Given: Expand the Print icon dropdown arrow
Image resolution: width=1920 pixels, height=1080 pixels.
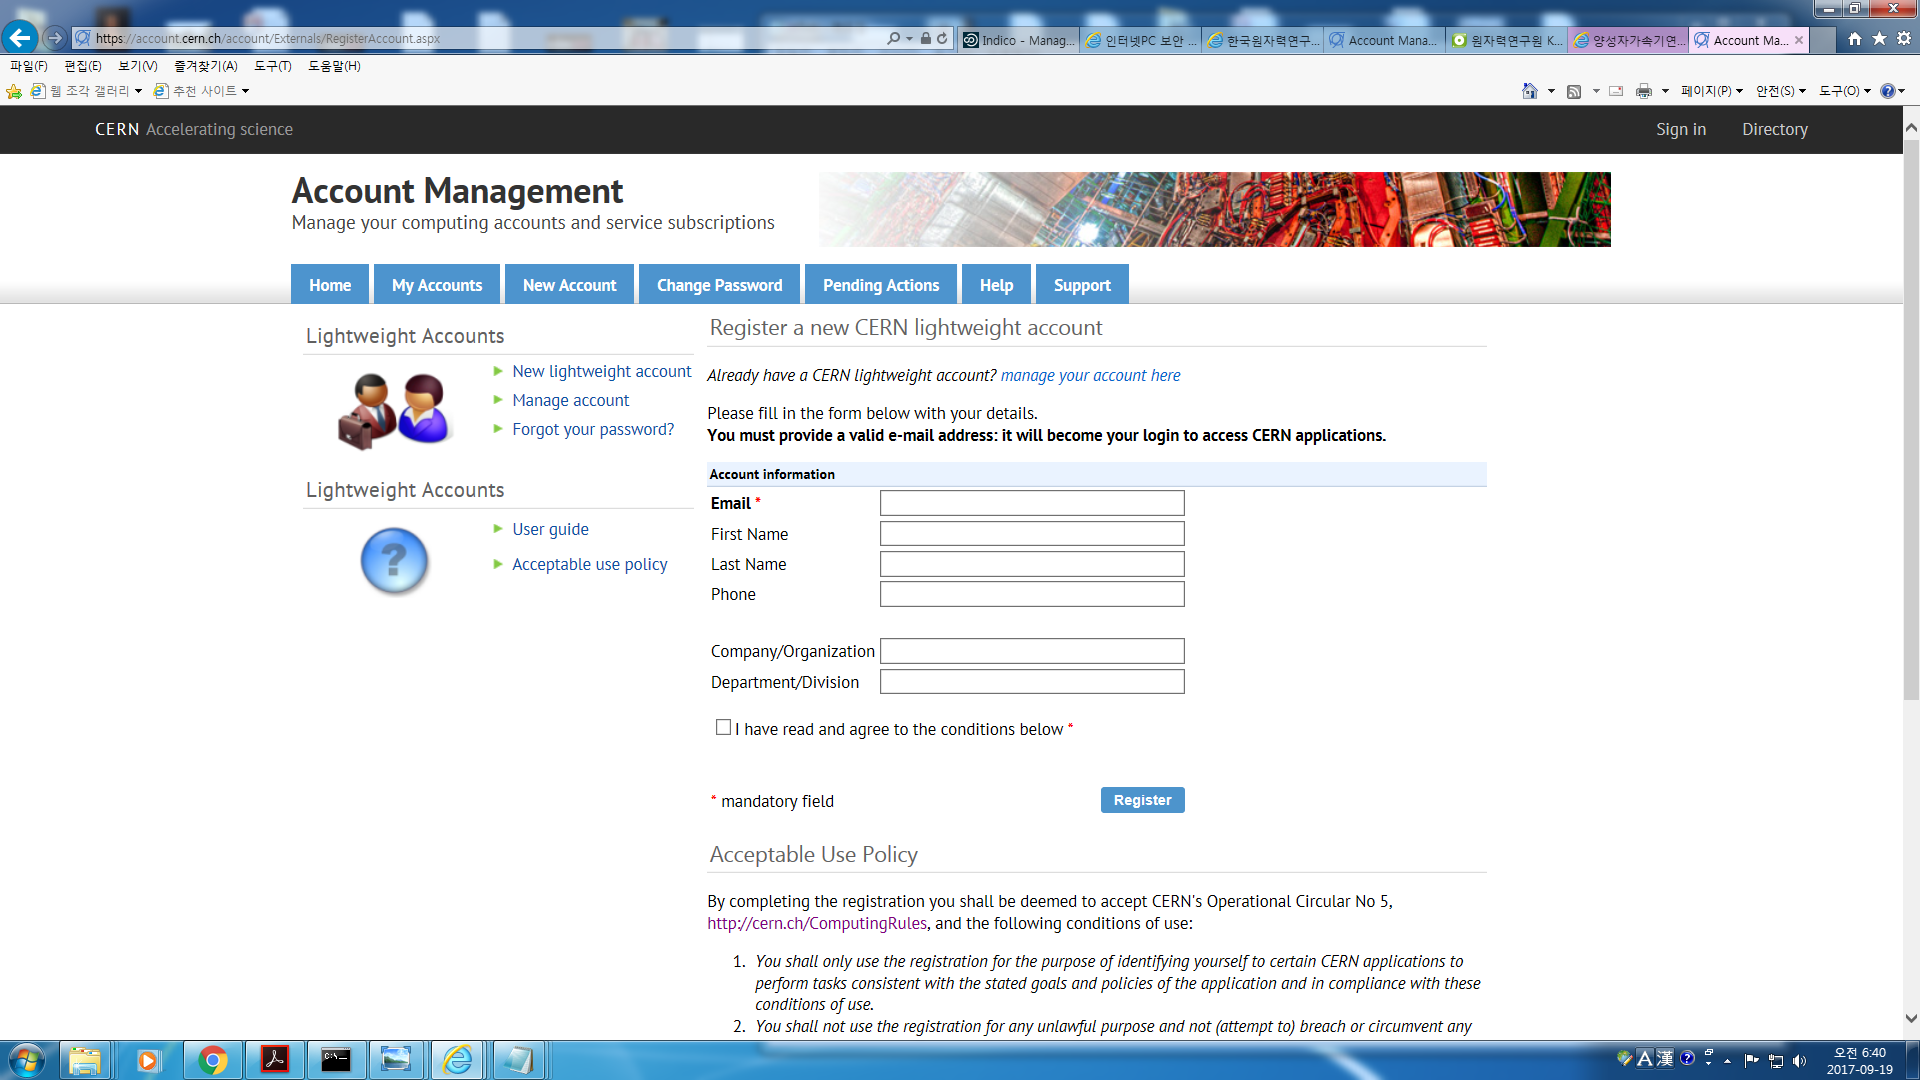Looking at the screenshot, I should 1665,91.
